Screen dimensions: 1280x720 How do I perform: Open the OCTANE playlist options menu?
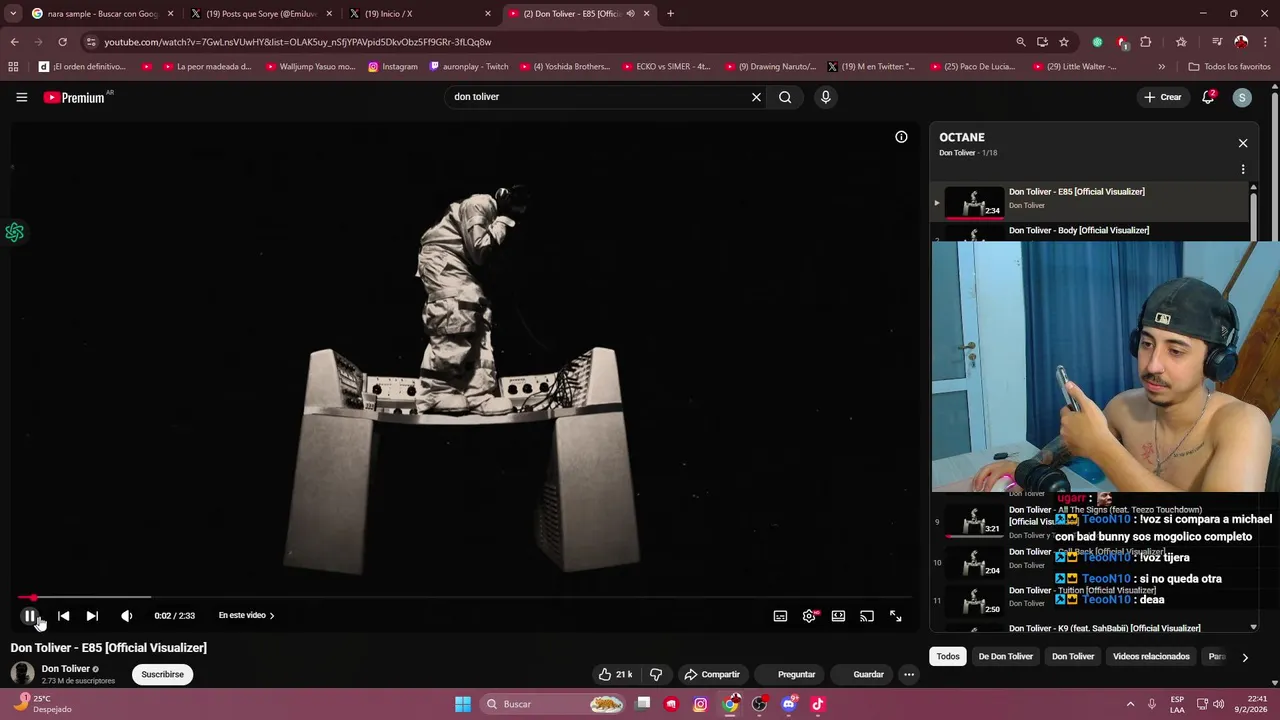tap(1243, 170)
